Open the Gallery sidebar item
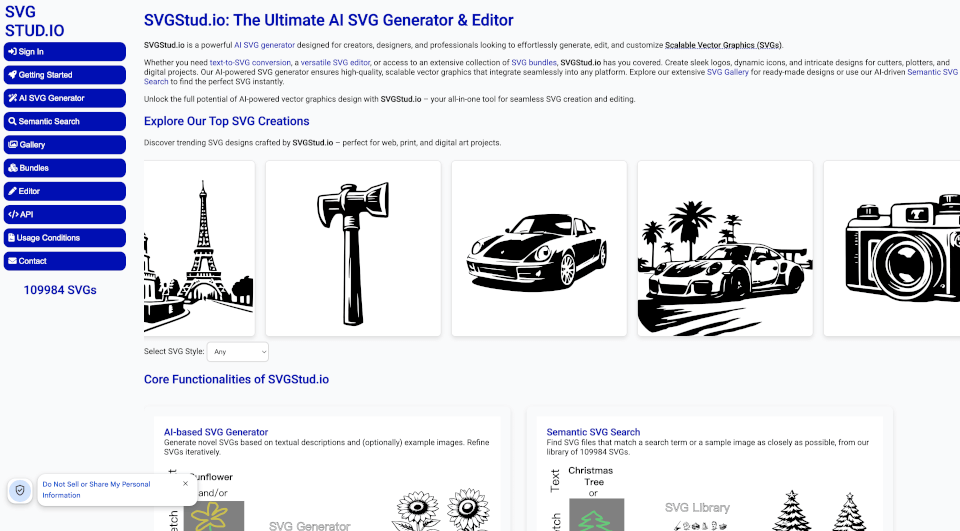Screen dimensions: 960x531 (x=65, y=145)
